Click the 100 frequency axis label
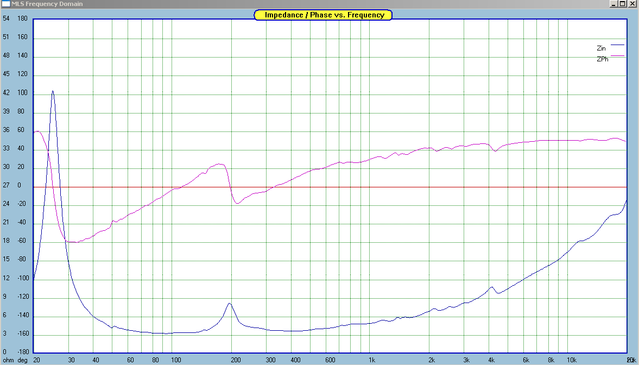The image size is (639, 365). tap(176, 360)
